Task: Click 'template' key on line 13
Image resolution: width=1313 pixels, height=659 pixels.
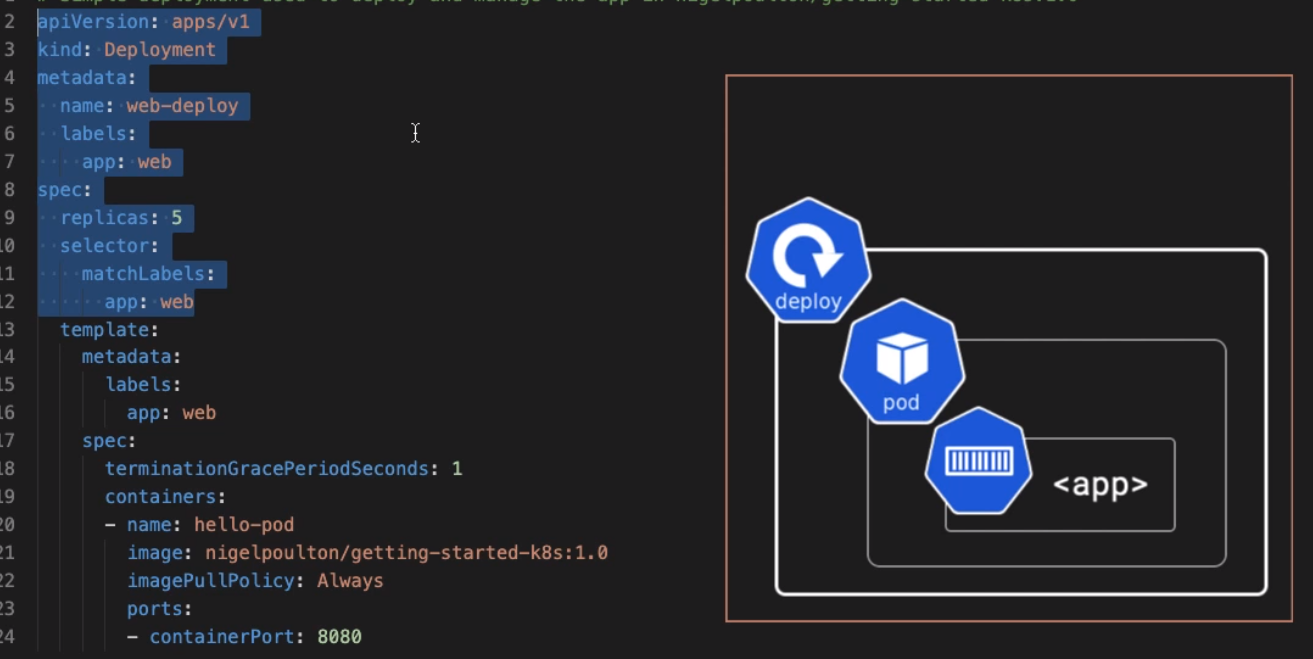Action: pos(104,329)
